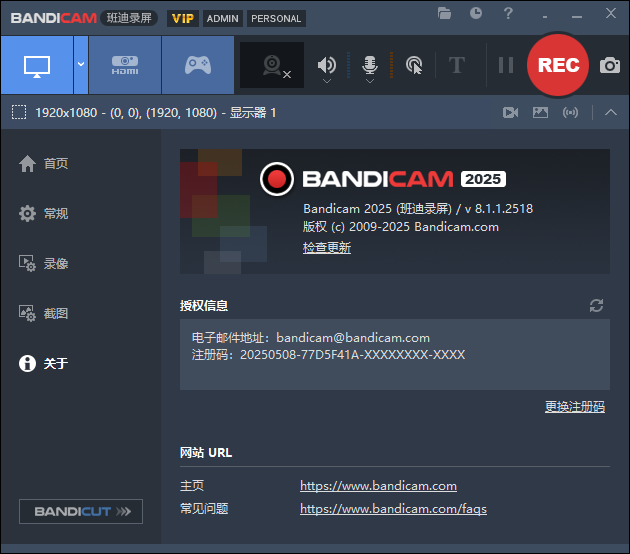This screenshot has height=554, width=630.
Task: Click Bandicam 2025 version v 8.1.1.2518 text
Action: pos(418,209)
